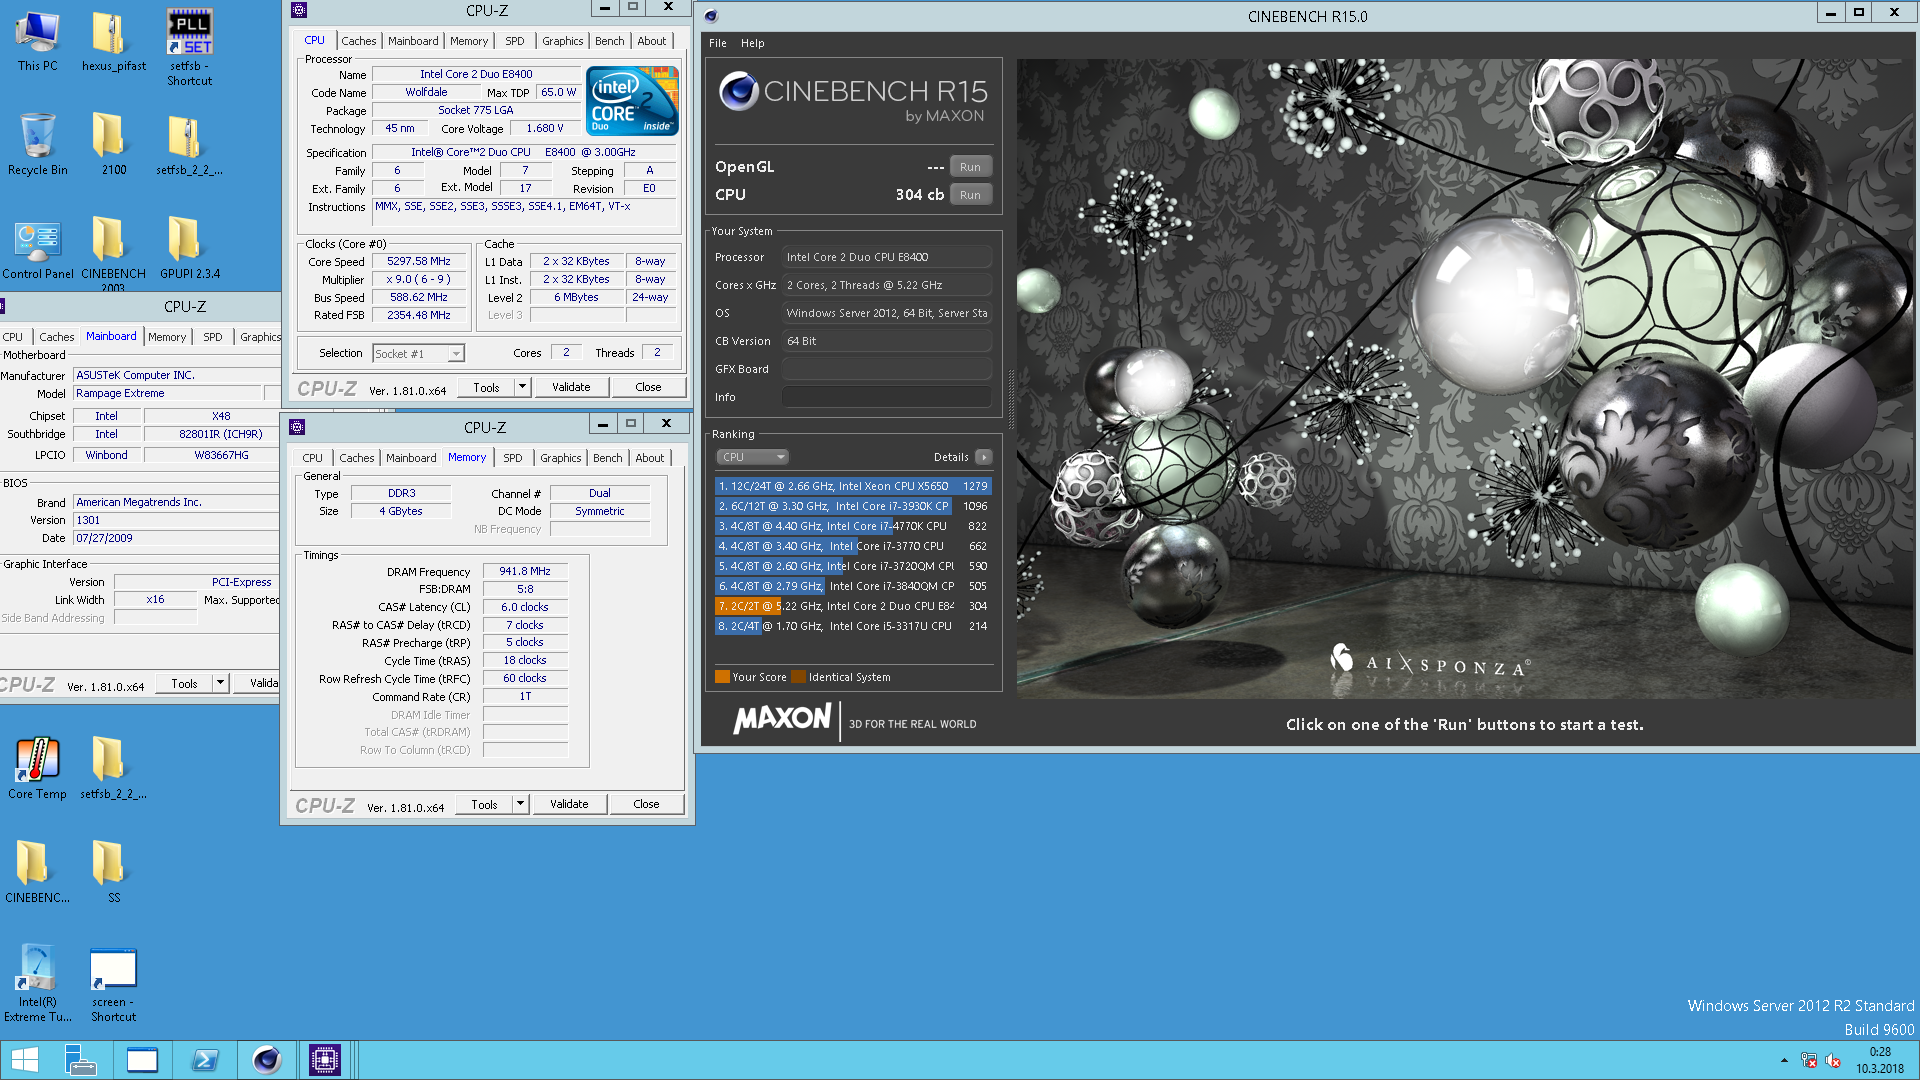
Task: Open the hexus_pifast folder icon
Action: (113, 42)
